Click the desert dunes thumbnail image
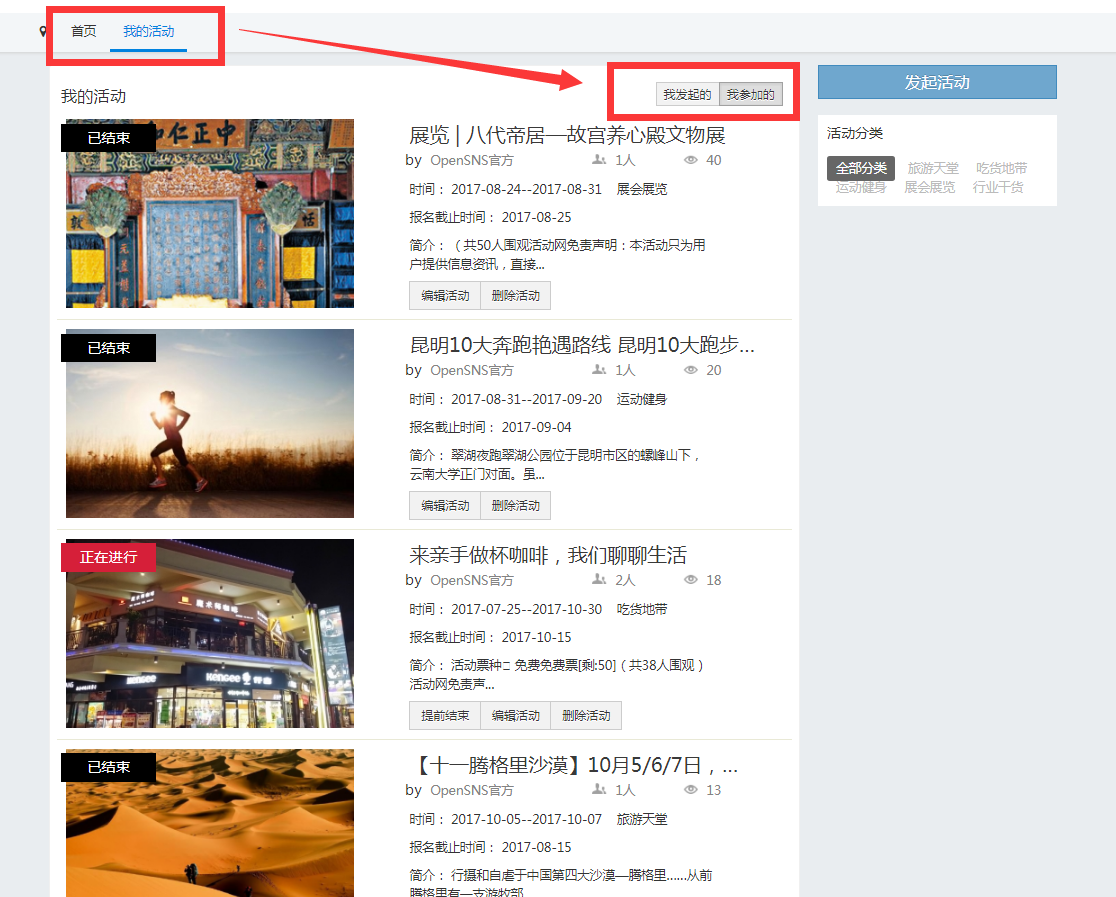 click(210, 823)
